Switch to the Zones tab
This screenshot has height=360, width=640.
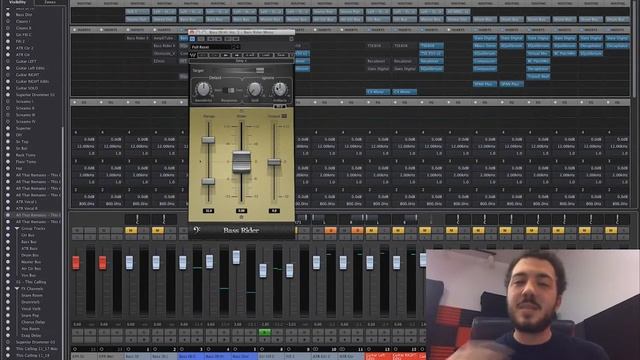coord(50,2)
